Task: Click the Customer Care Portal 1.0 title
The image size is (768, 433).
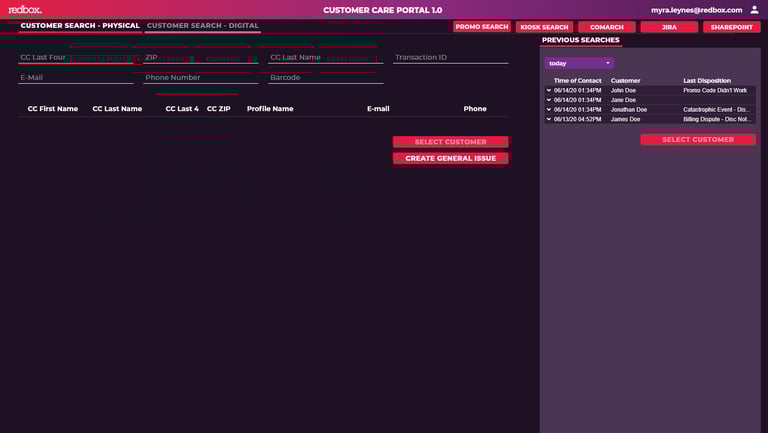Action: click(383, 10)
